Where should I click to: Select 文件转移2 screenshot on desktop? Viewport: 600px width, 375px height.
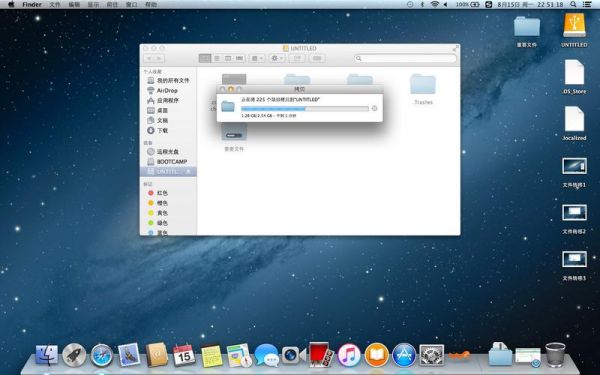coord(574,219)
